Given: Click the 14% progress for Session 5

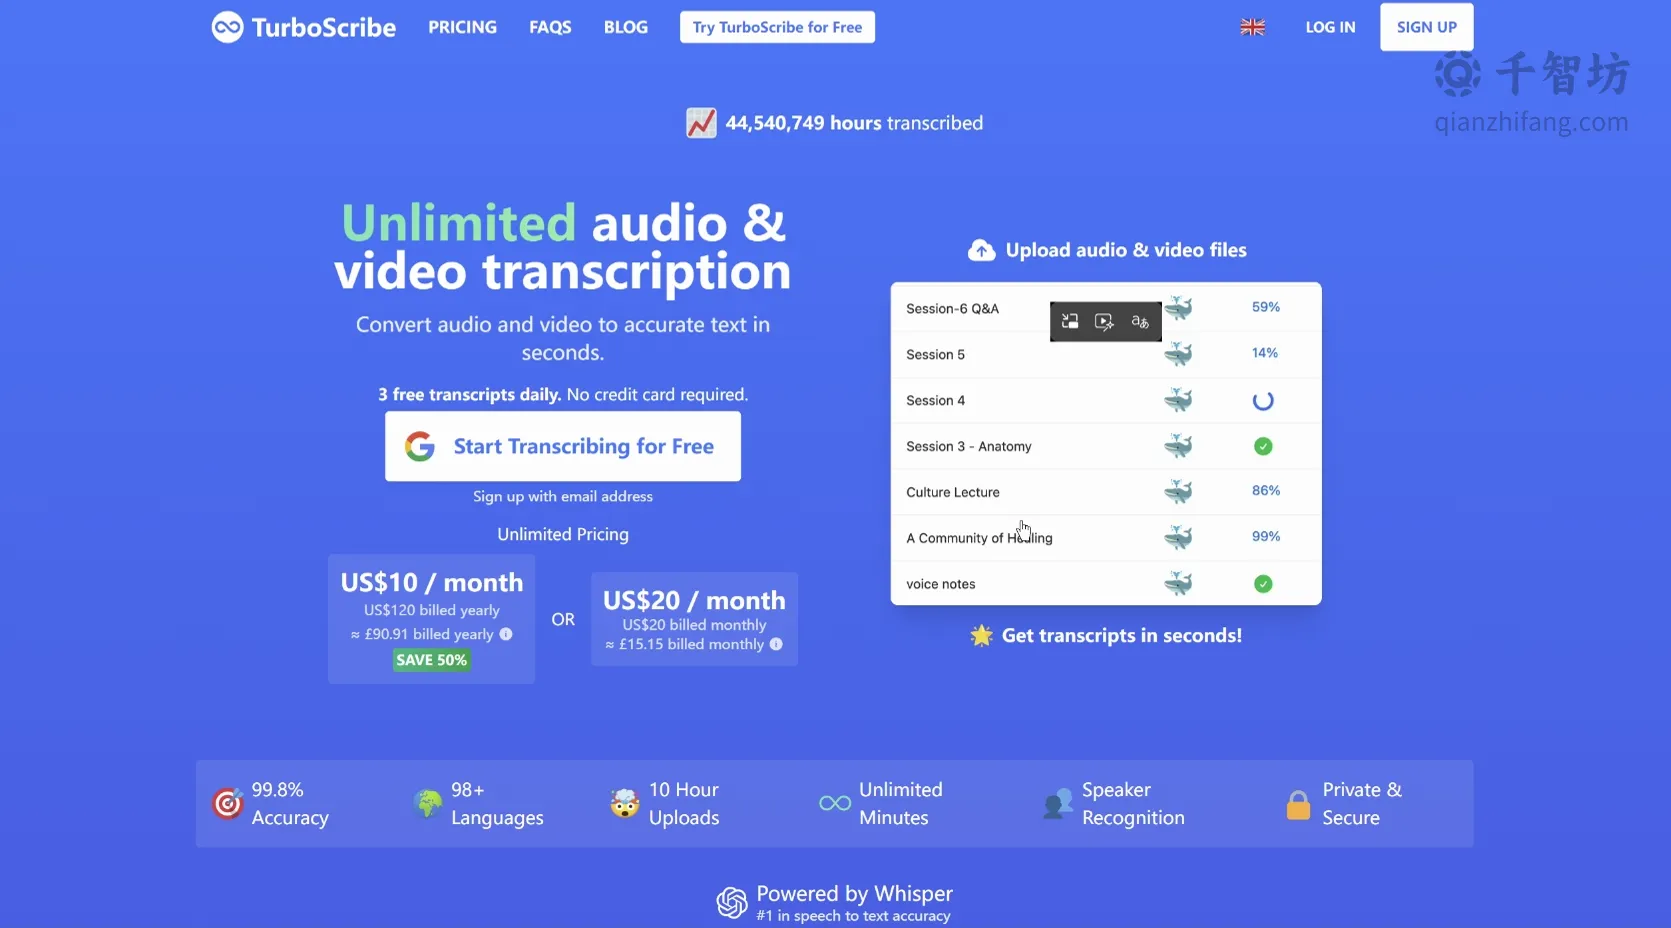Looking at the screenshot, I should point(1265,353).
